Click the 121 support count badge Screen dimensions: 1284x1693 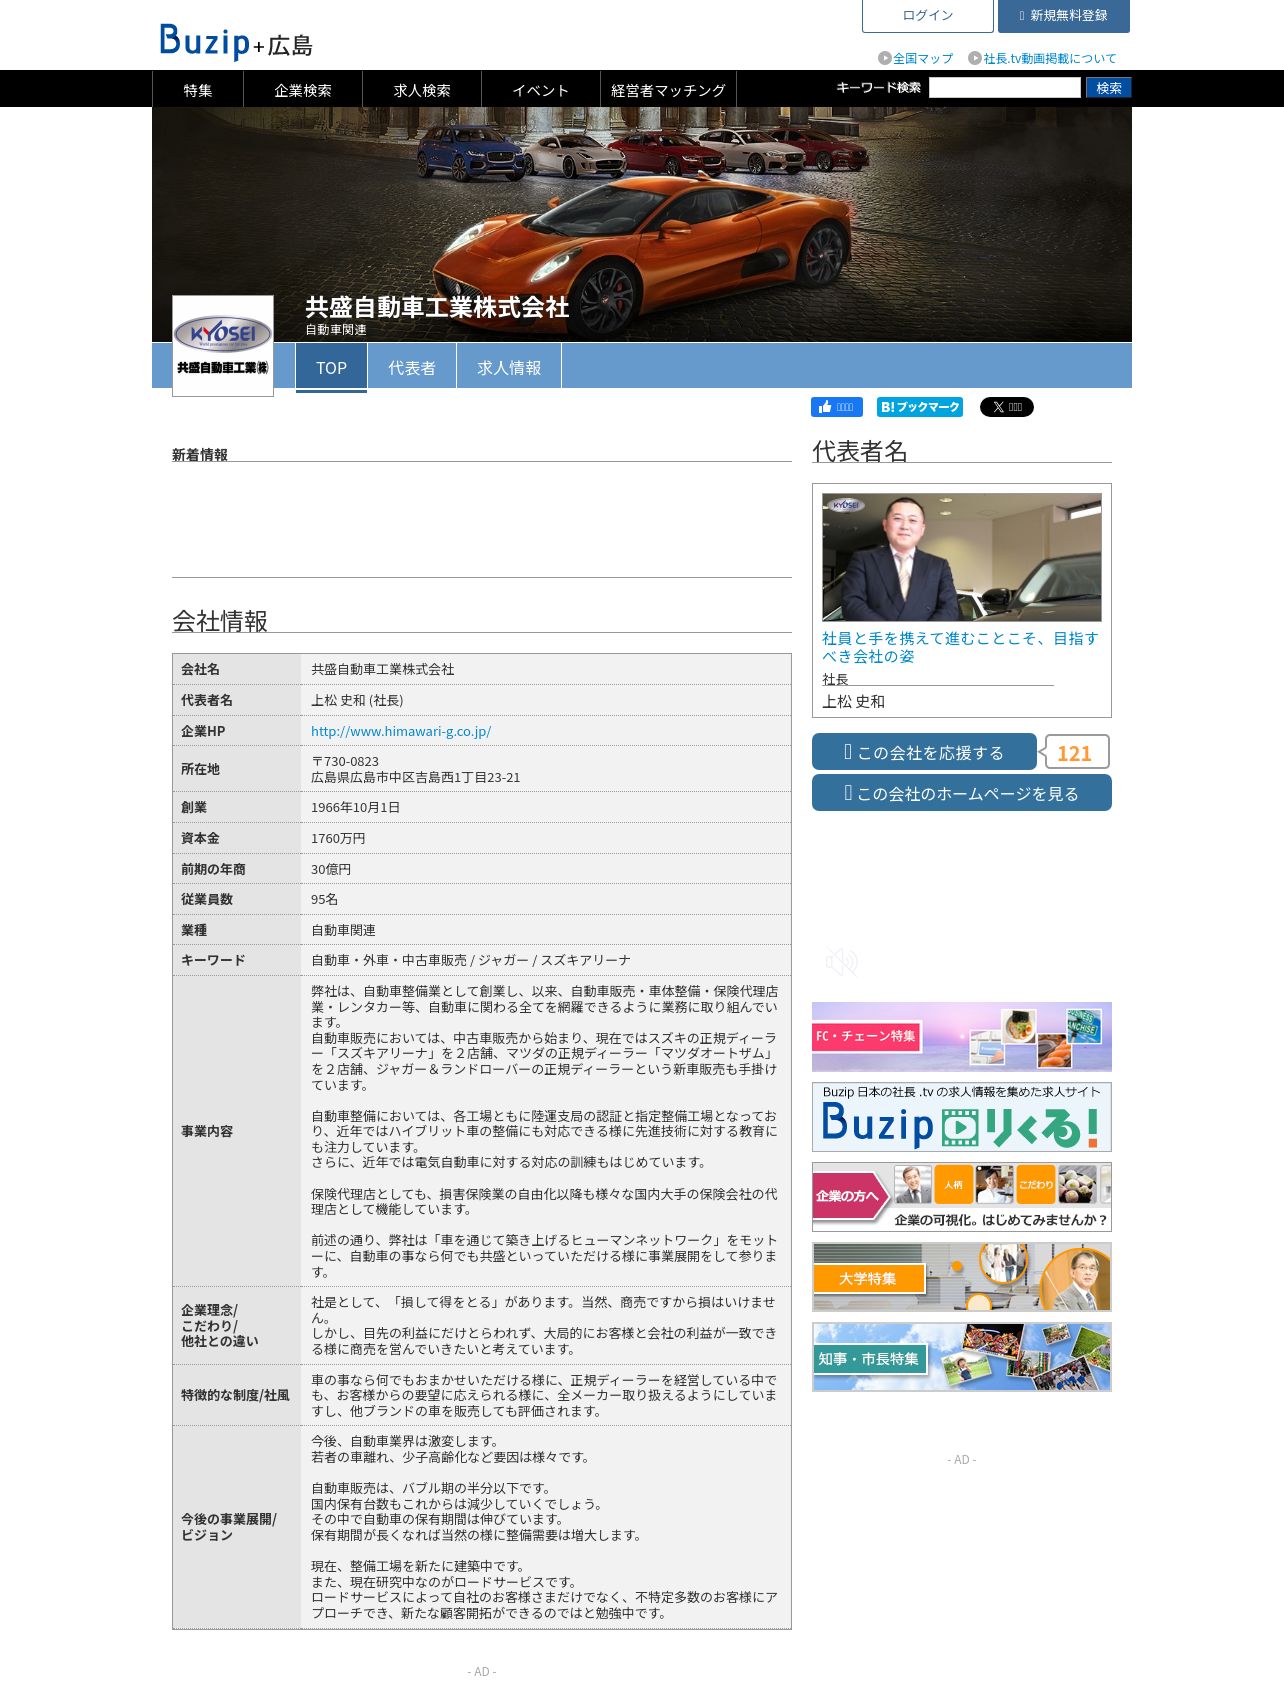coord(1075,753)
